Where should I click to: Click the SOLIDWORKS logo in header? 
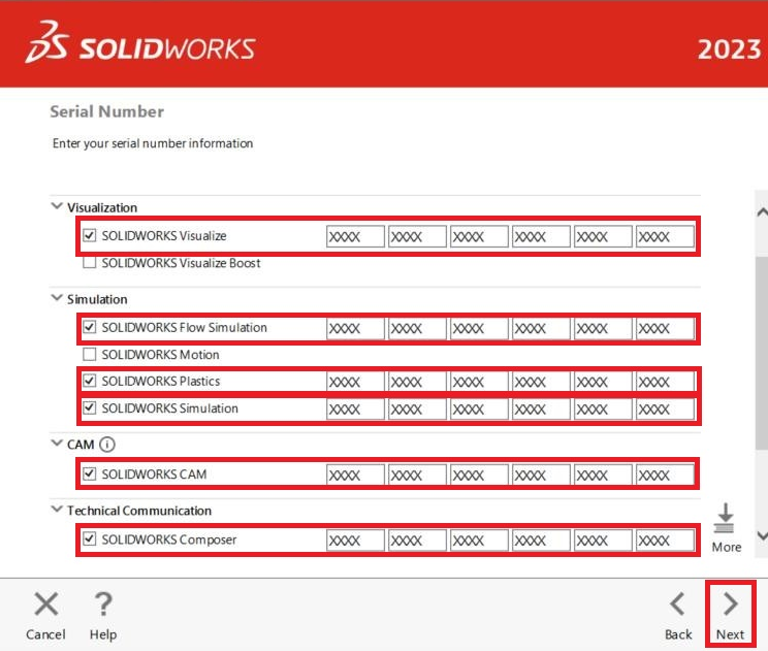(x=140, y=47)
